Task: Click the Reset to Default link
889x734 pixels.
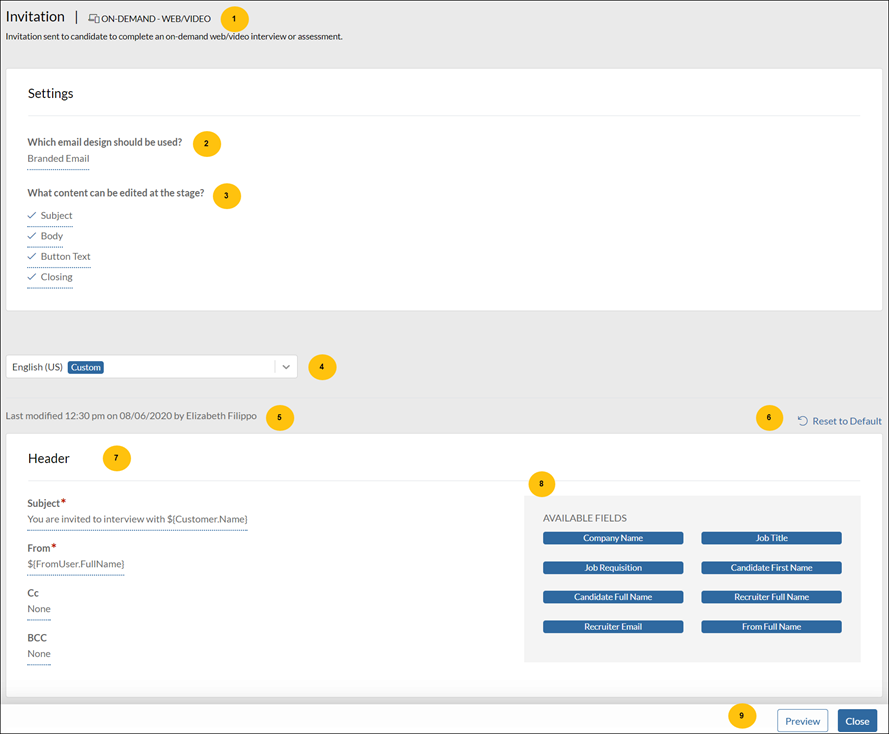Action: click(x=846, y=421)
